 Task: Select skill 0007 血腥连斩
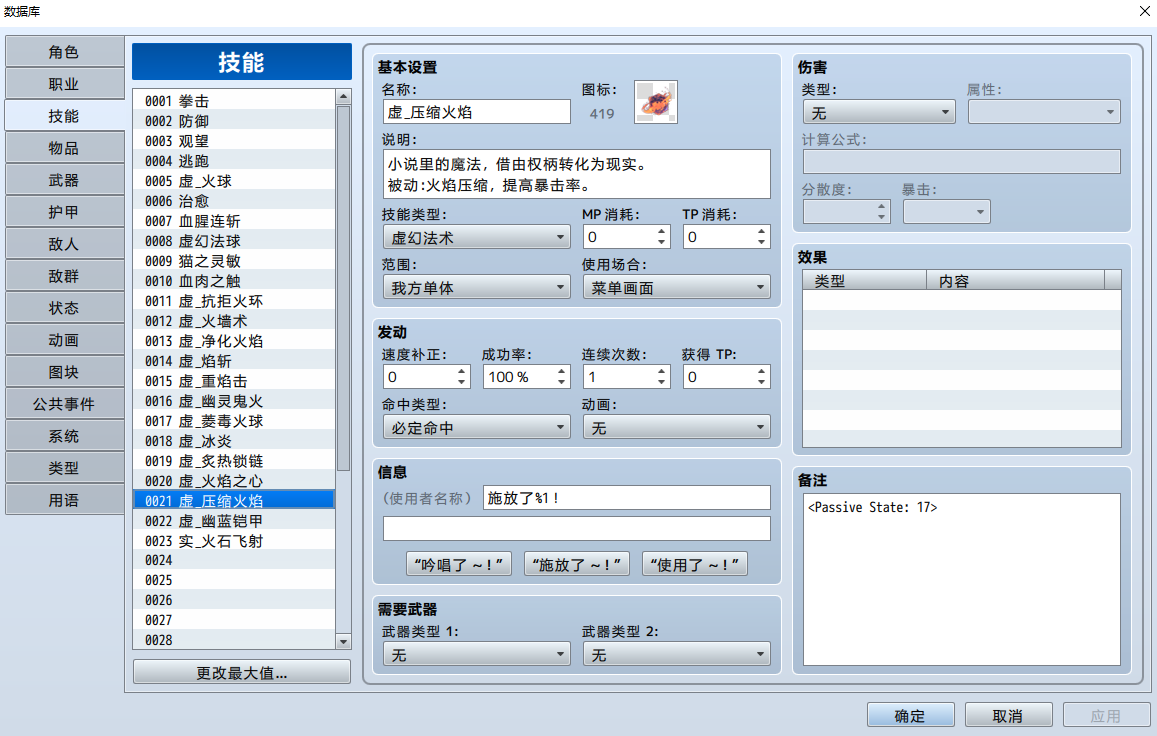tap(234, 221)
